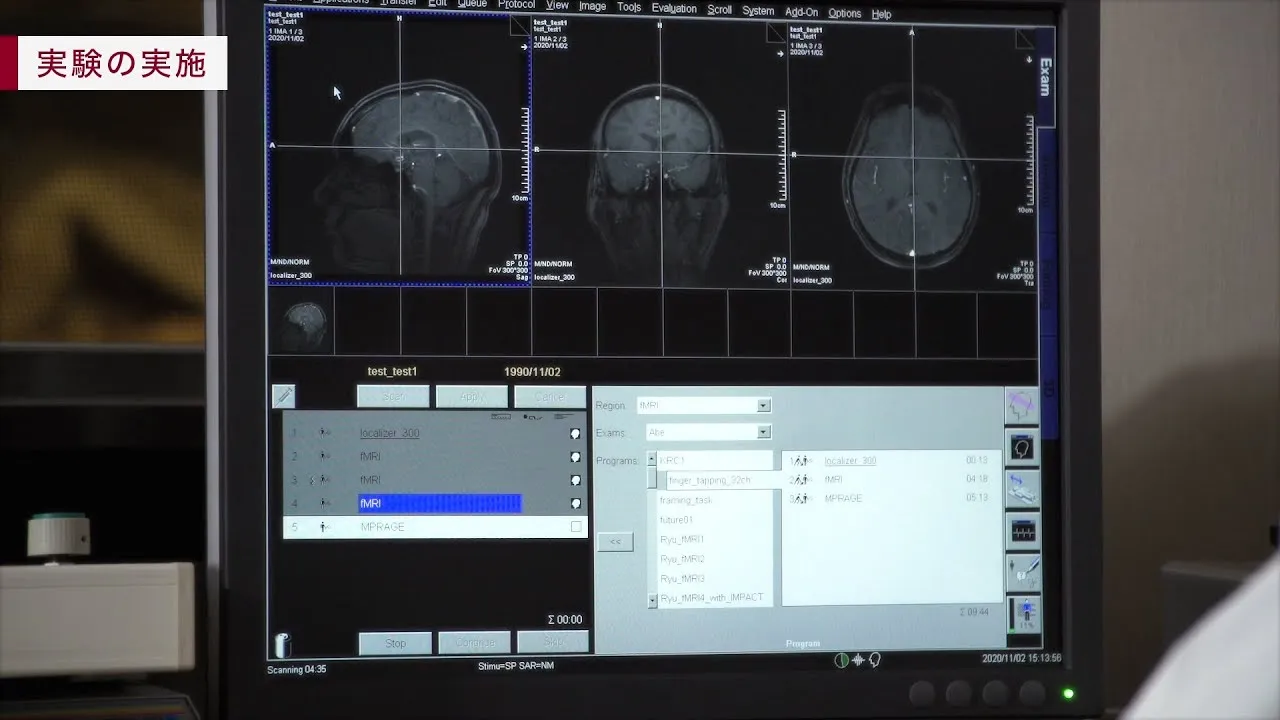
Task: Click the head marker on queue row 2 fMRI
Action: [575, 456]
